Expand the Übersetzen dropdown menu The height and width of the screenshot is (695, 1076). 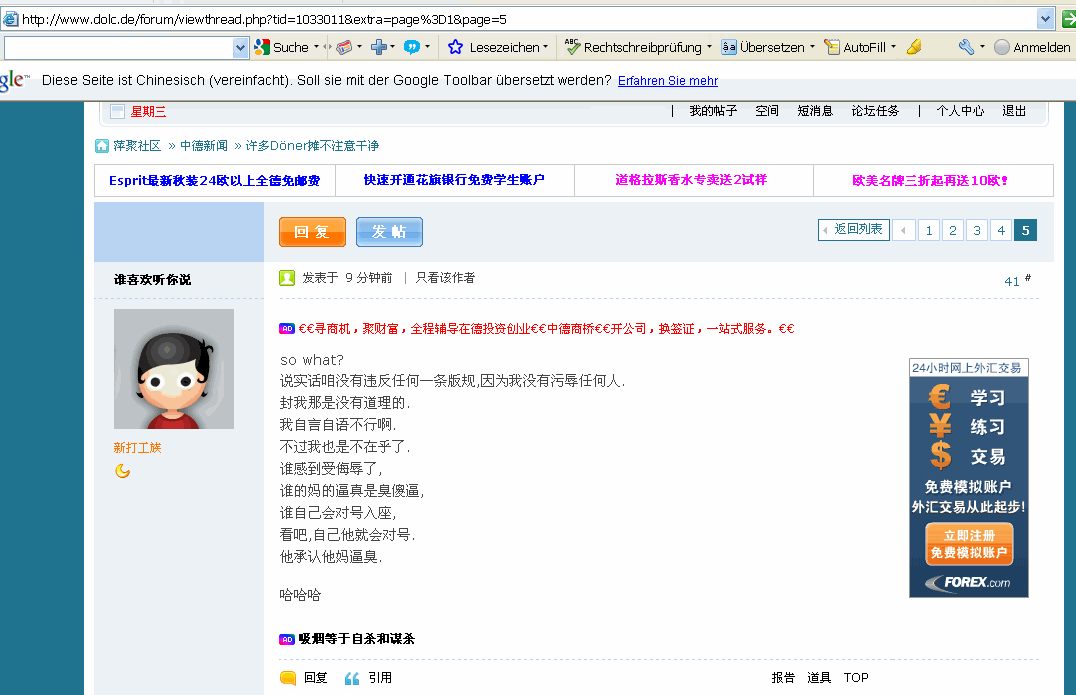click(812, 47)
